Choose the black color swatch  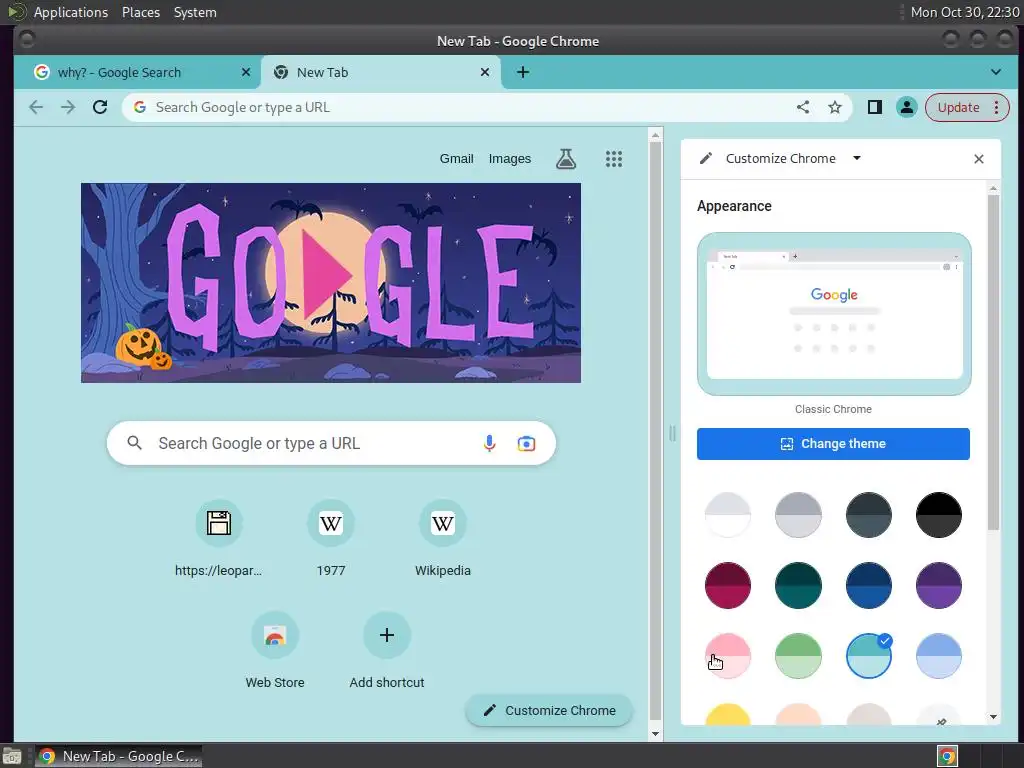[938, 515]
